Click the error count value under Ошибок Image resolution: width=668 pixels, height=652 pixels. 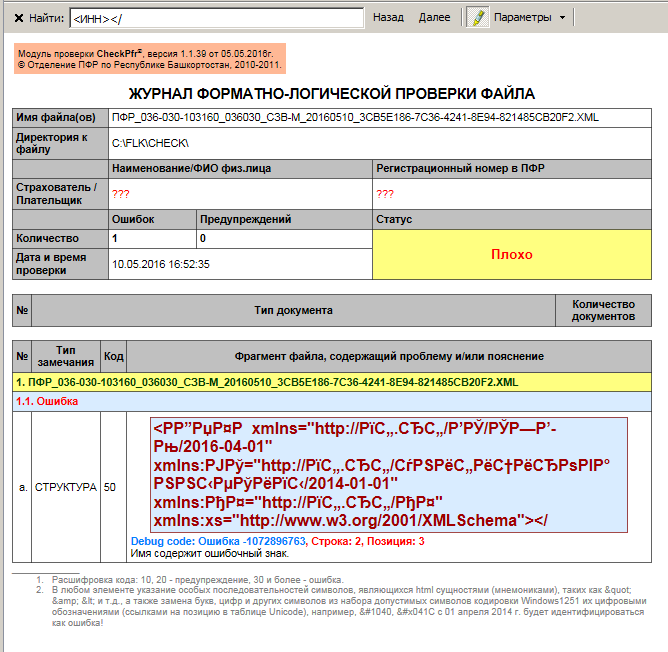[x=115, y=239]
